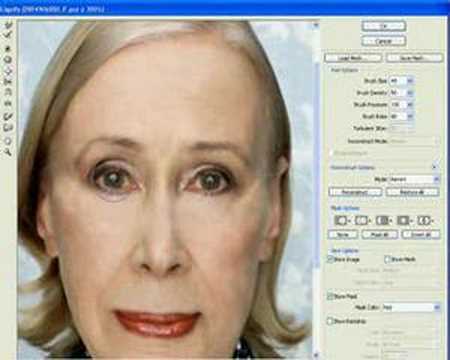Click the preview scrollbar down arrow
Image resolution: width=450 pixels, height=360 pixels.
pos(316,355)
